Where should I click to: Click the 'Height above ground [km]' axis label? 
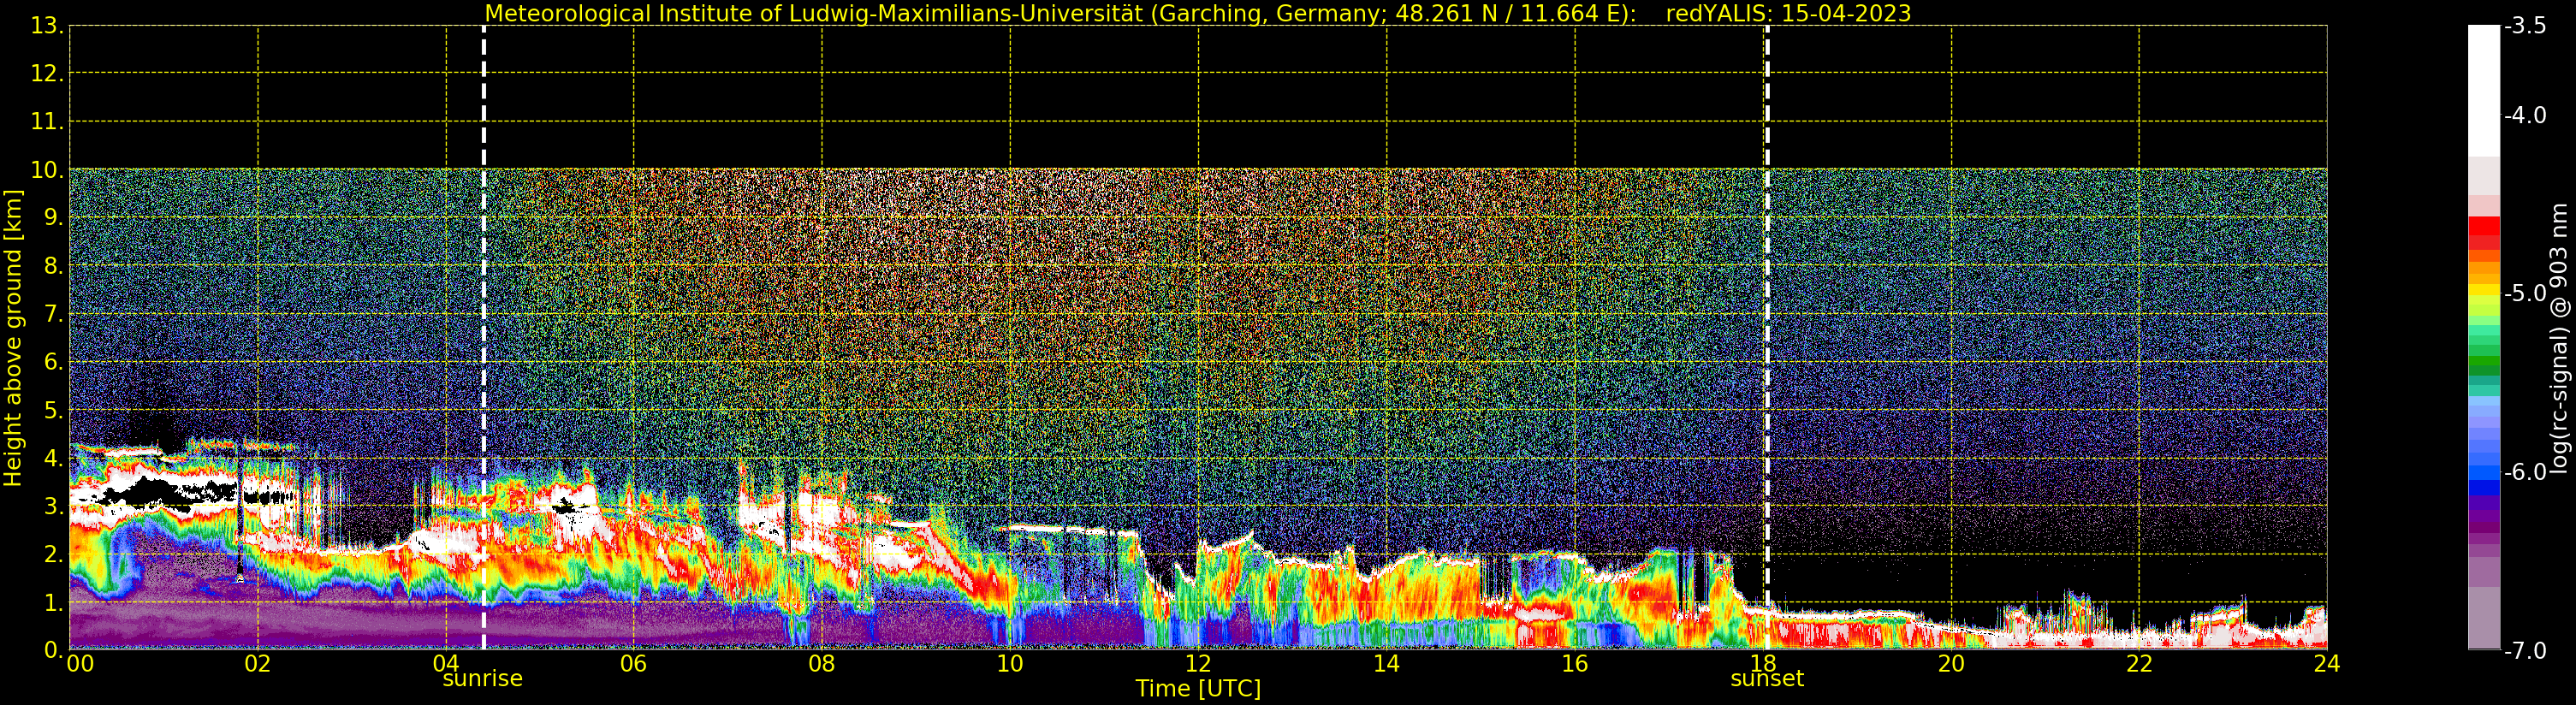coord(13,338)
